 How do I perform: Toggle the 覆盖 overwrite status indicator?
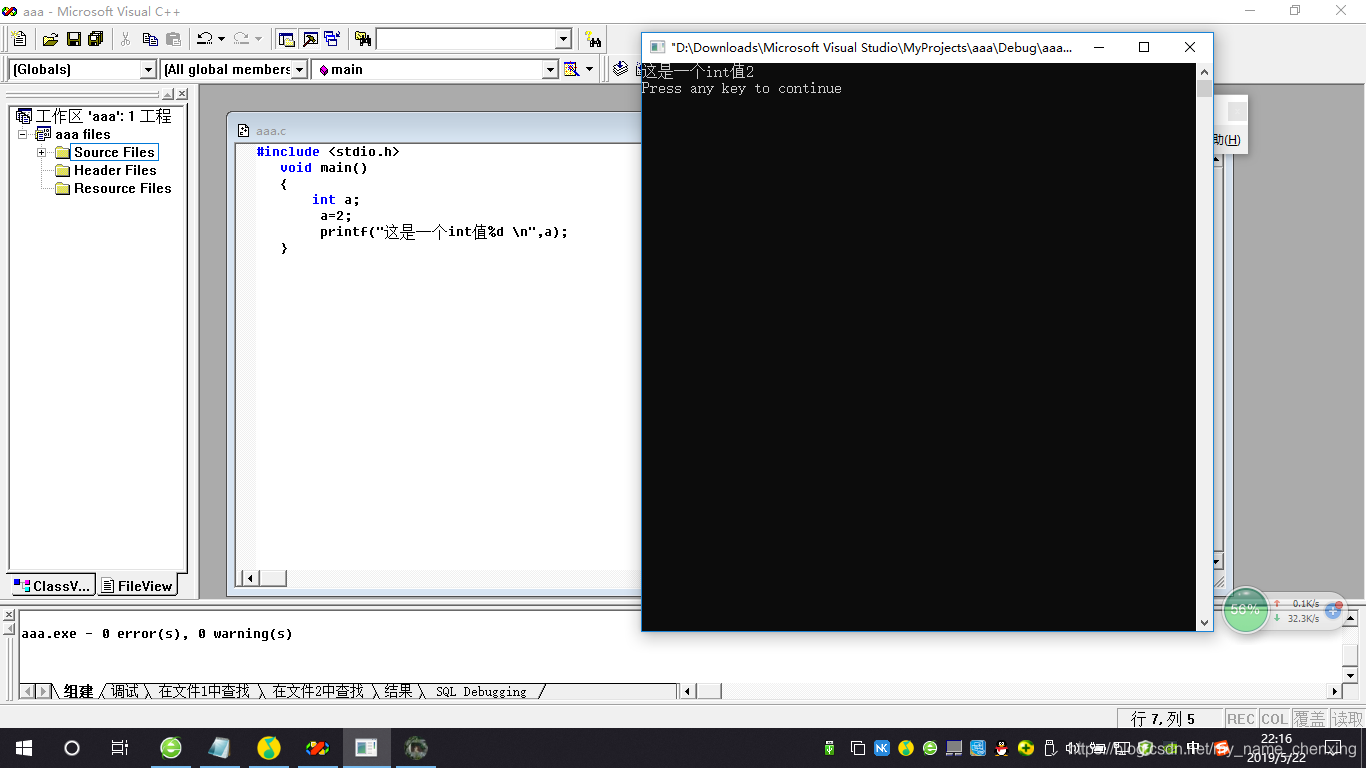[1309, 719]
